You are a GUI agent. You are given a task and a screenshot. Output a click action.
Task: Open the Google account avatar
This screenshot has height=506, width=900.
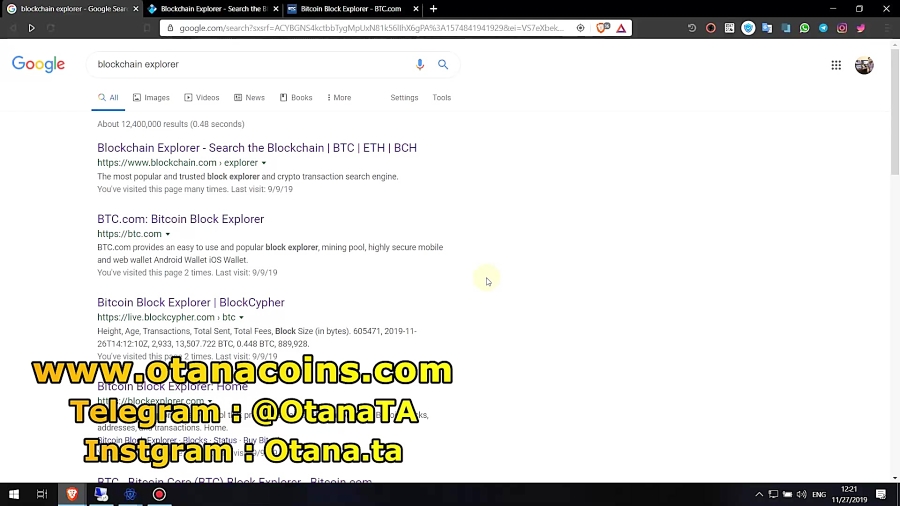click(864, 65)
